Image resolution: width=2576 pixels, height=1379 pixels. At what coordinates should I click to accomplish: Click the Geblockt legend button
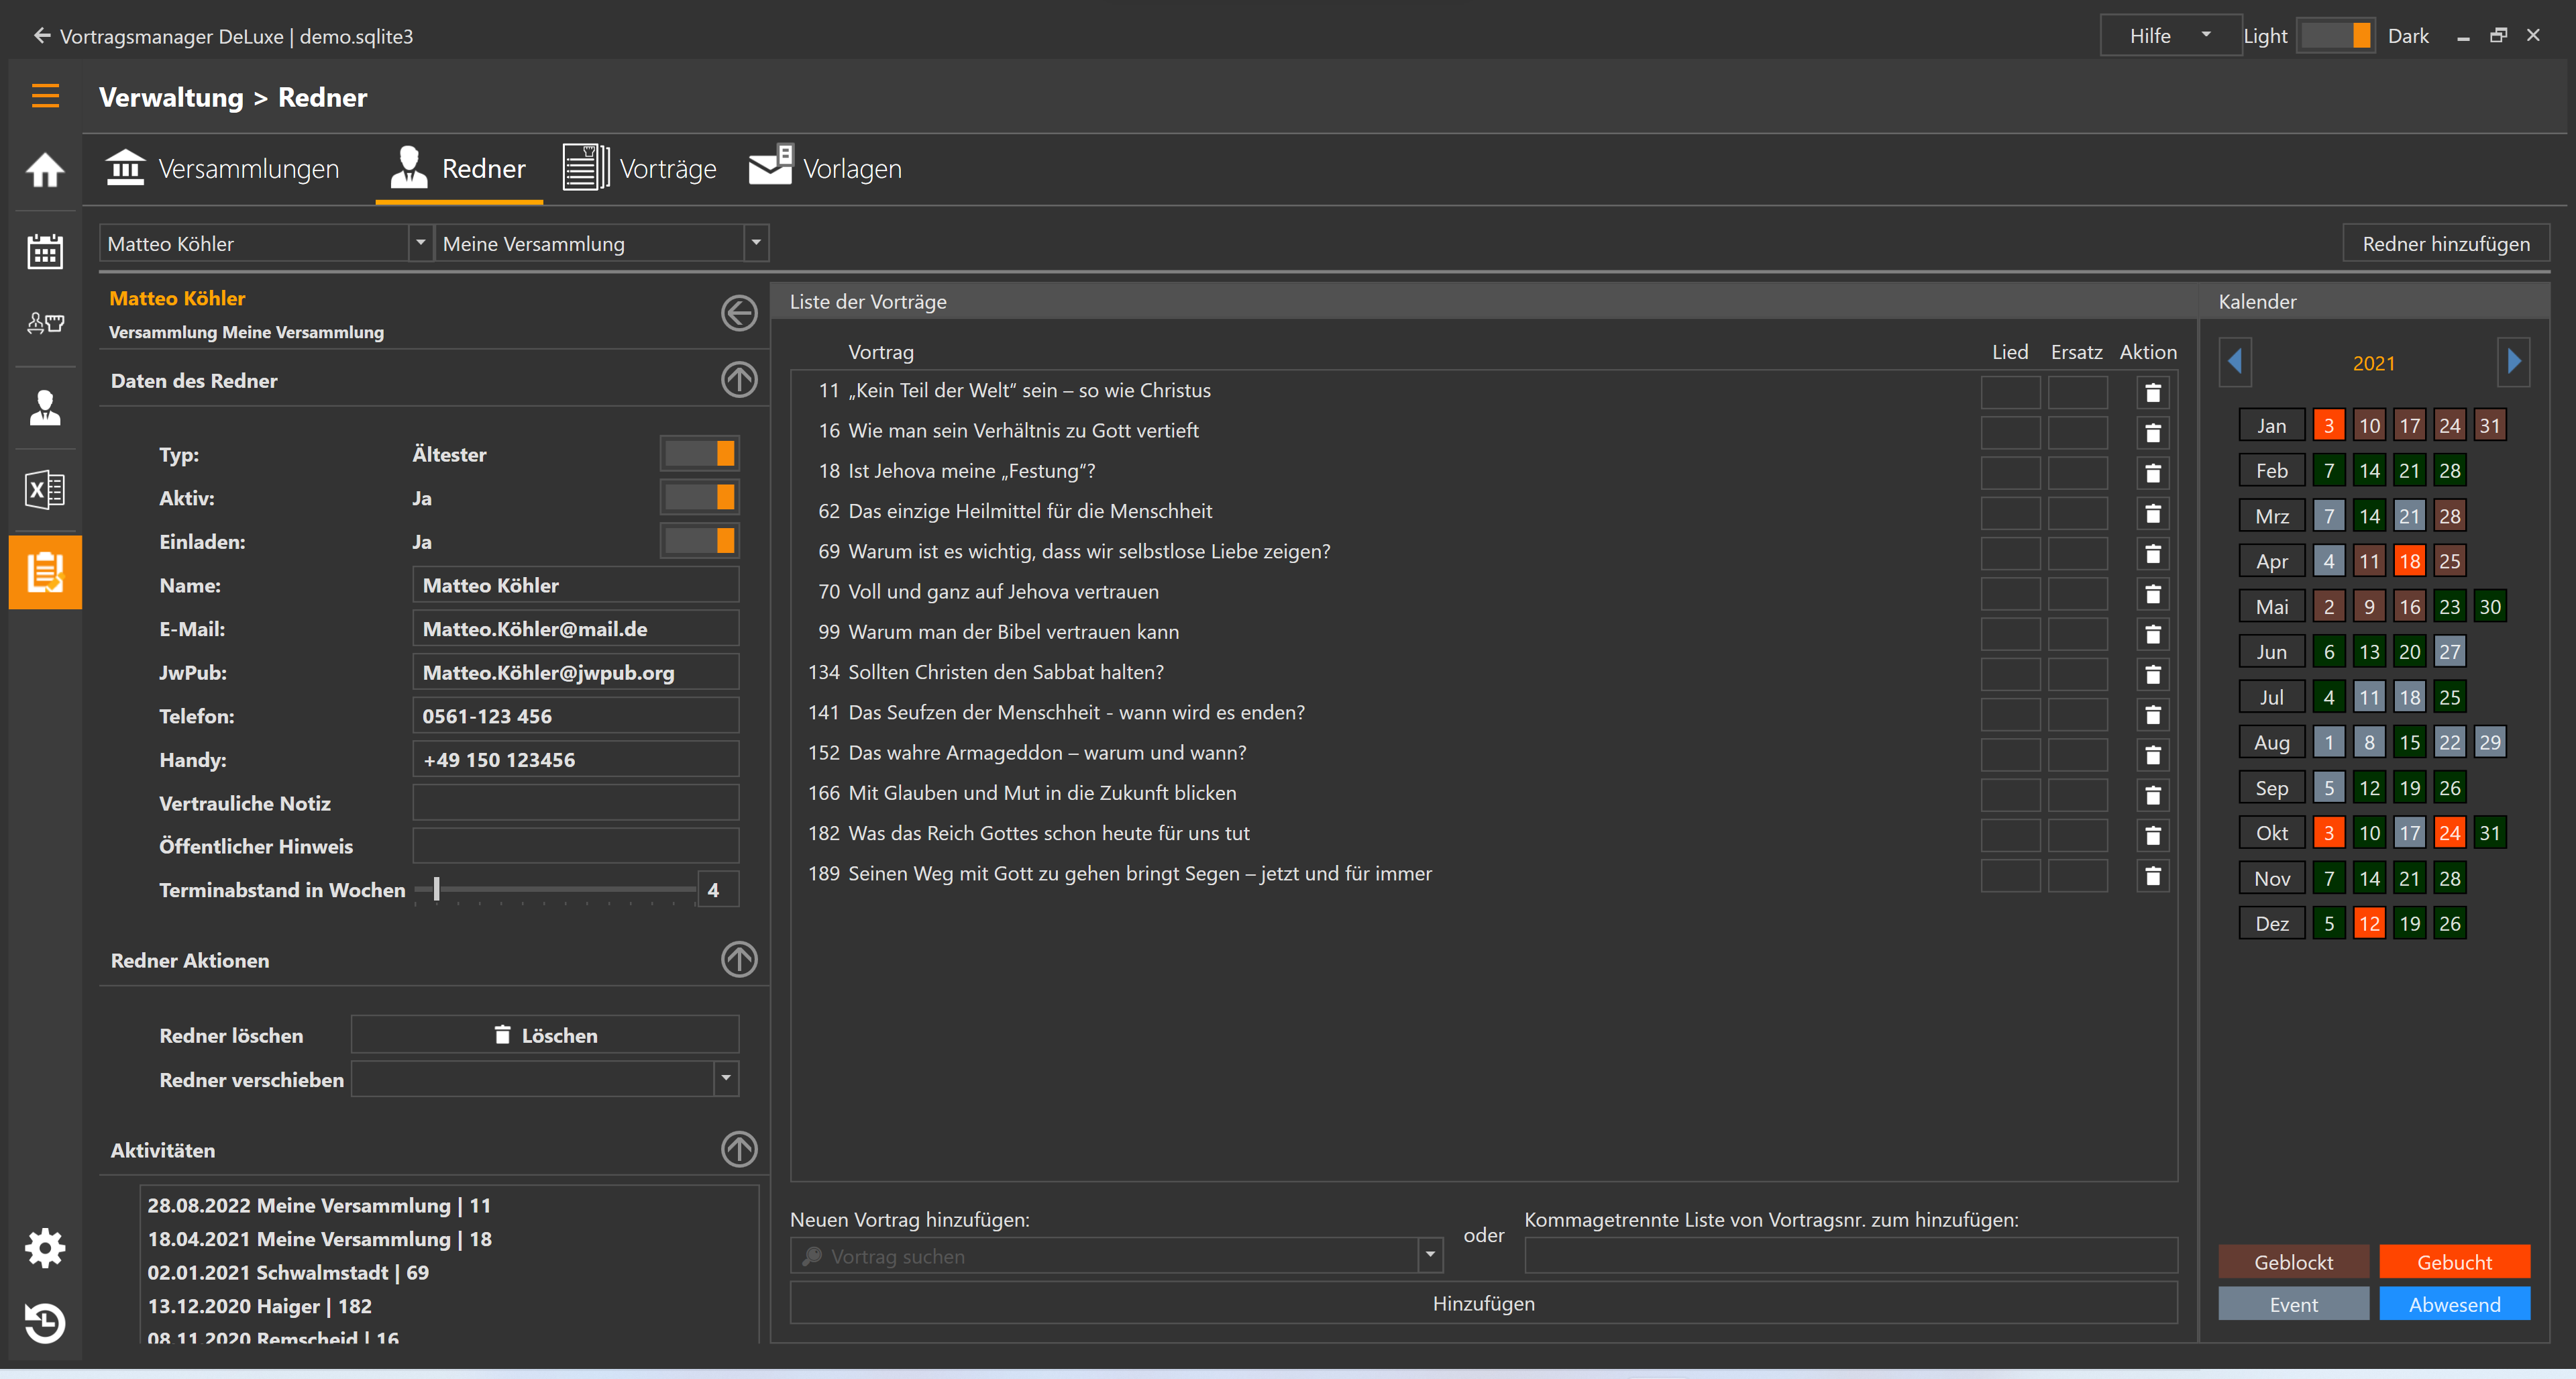click(x=2293, y=1262)
